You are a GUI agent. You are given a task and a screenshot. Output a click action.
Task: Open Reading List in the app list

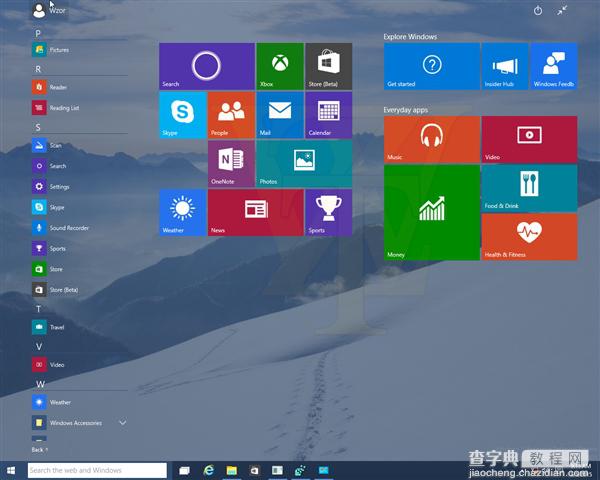tap(56, 108)
